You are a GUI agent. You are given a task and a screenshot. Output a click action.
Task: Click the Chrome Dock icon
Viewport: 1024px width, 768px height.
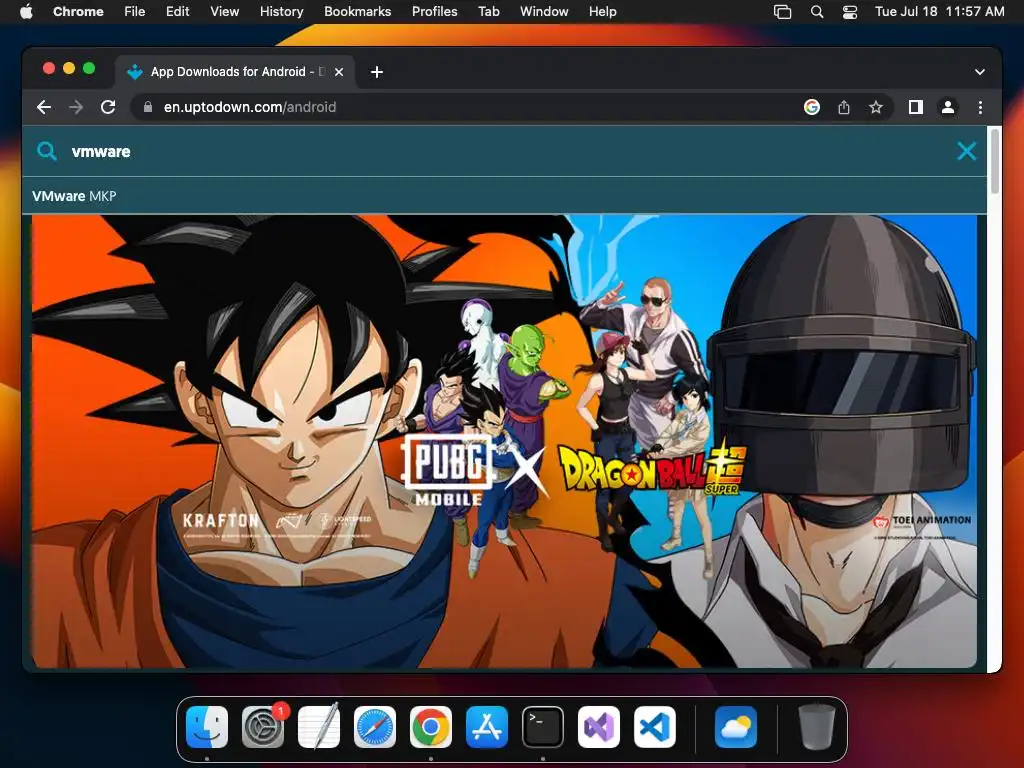tap(431, 727)
